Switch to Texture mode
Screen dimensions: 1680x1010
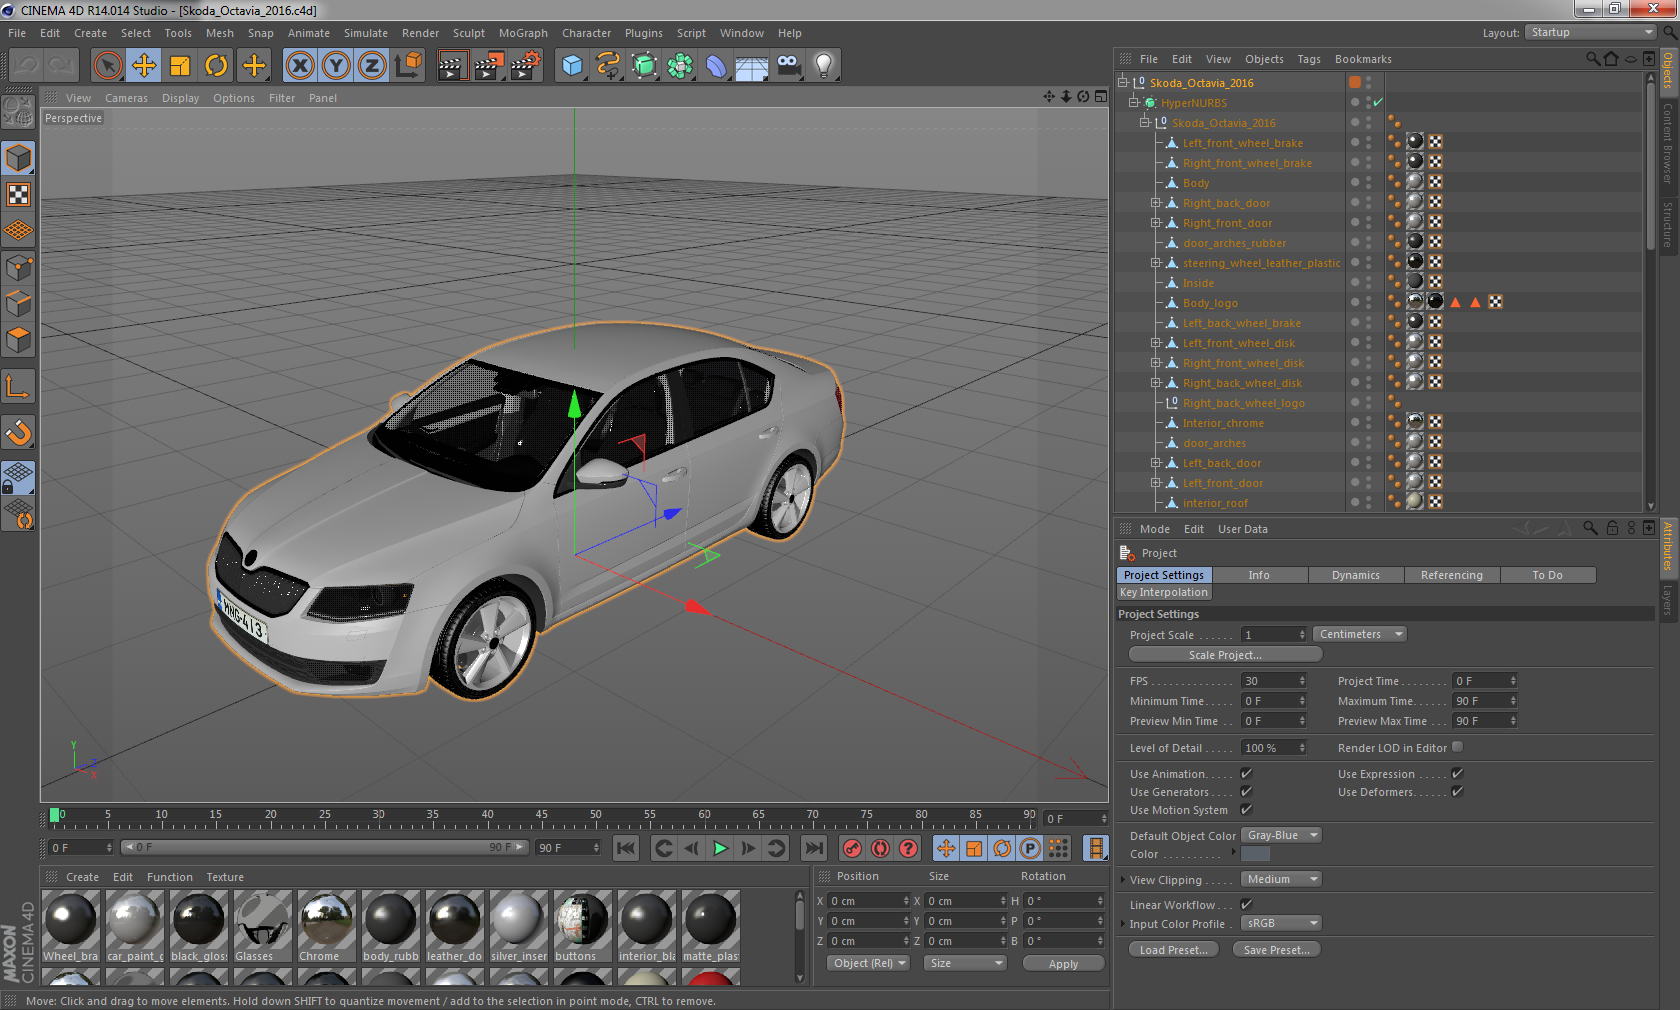tap(18, 195)
